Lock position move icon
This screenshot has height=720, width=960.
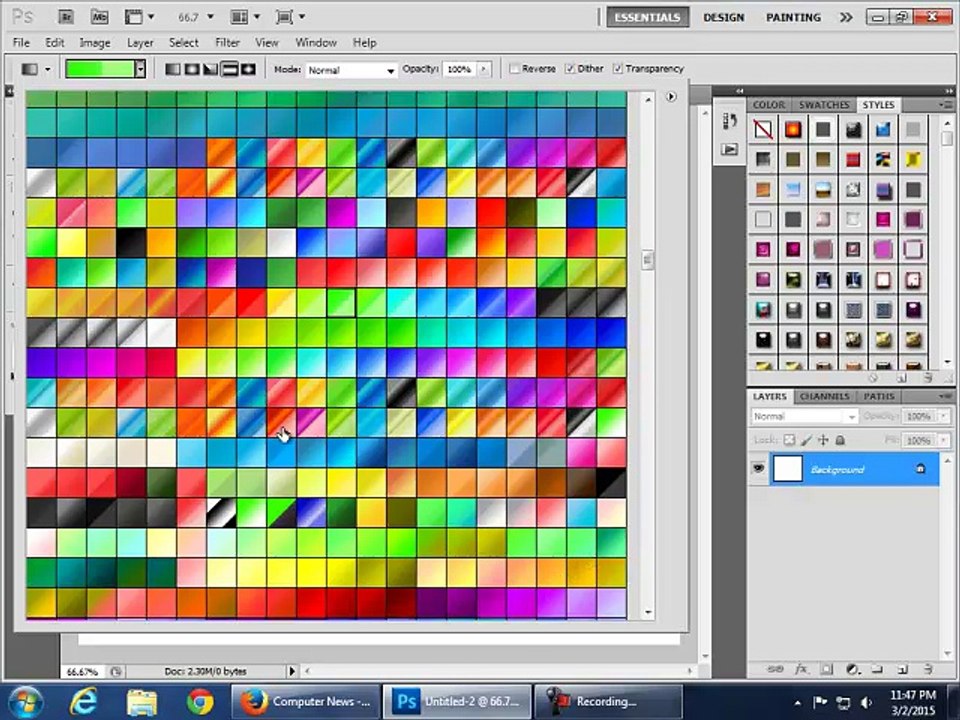(823, 440)
